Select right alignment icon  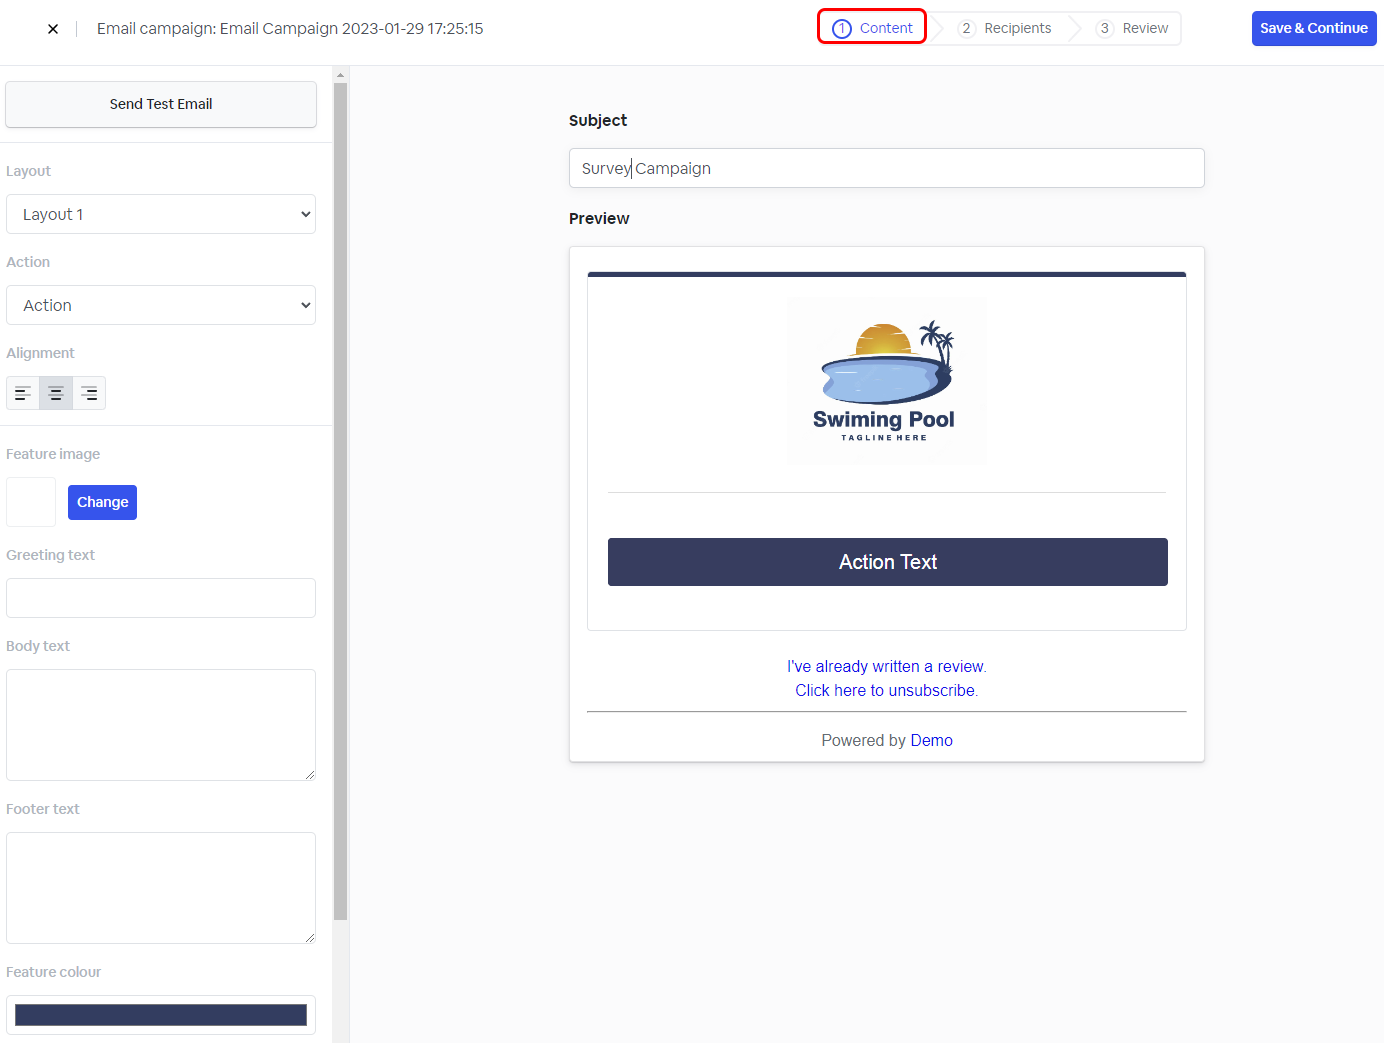pos(89,393)
